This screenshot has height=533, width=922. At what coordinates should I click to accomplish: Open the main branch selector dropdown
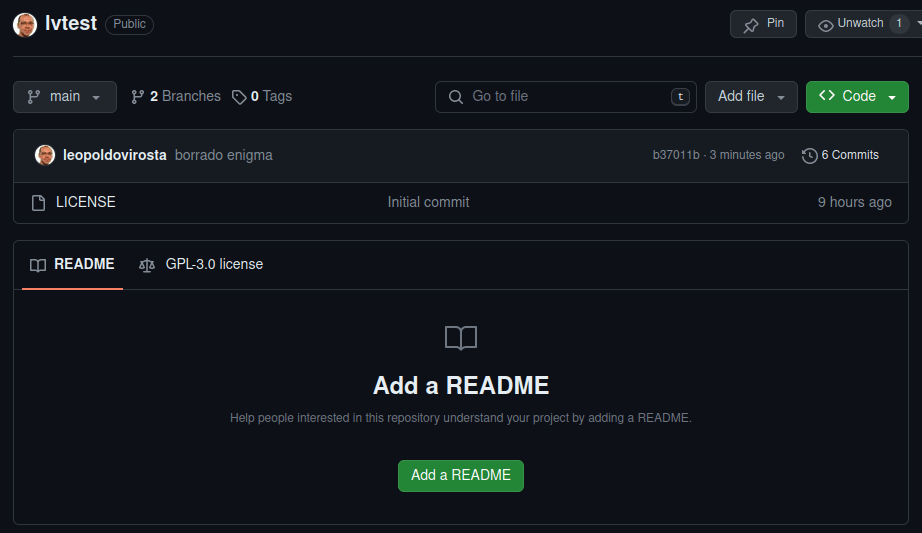(65, 97)
